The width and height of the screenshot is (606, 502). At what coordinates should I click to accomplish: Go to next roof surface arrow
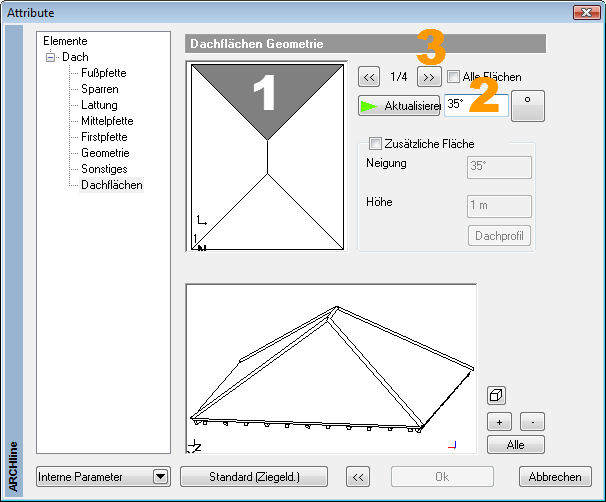pos(428,77)
